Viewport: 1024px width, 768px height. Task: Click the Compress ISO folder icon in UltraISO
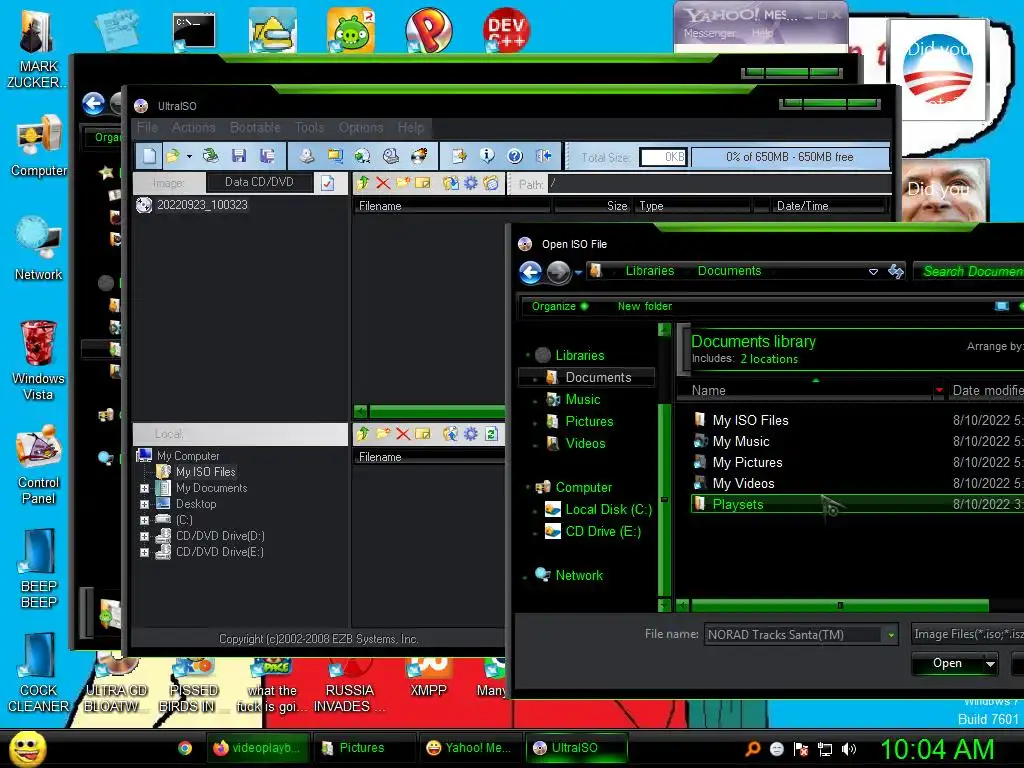tap(335, 155)
